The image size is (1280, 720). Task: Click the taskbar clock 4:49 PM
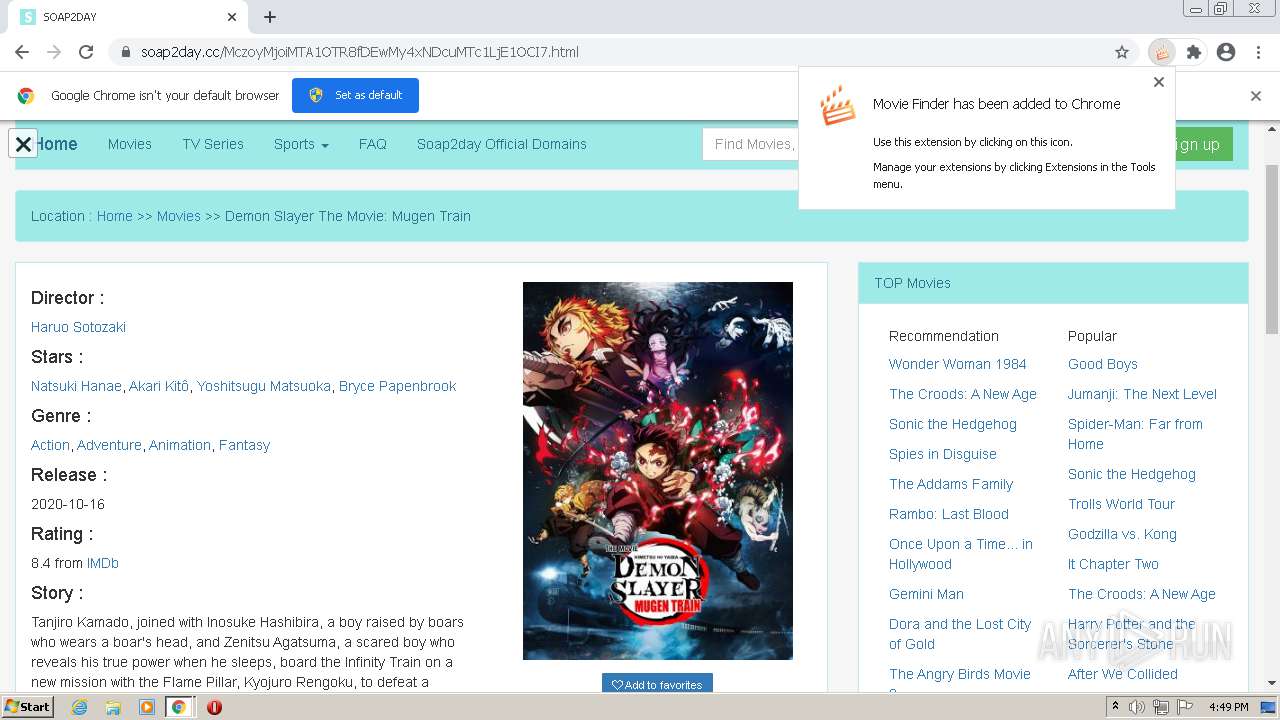tap(1228, 707)
